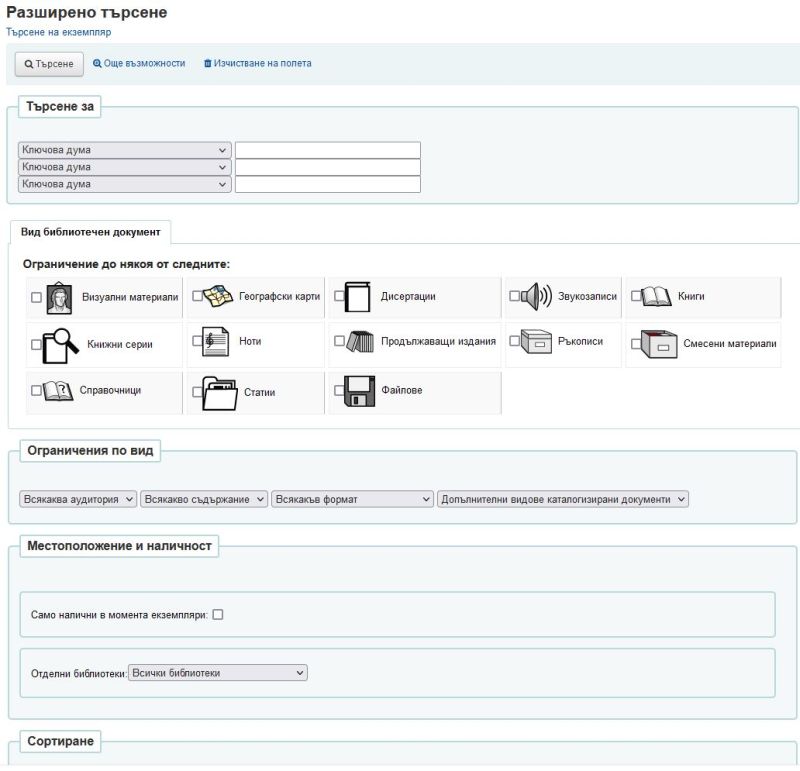The height and width of the screenshot is (771, 800).
Task: Click the Смесени материали label
Action: click(730, 343)
